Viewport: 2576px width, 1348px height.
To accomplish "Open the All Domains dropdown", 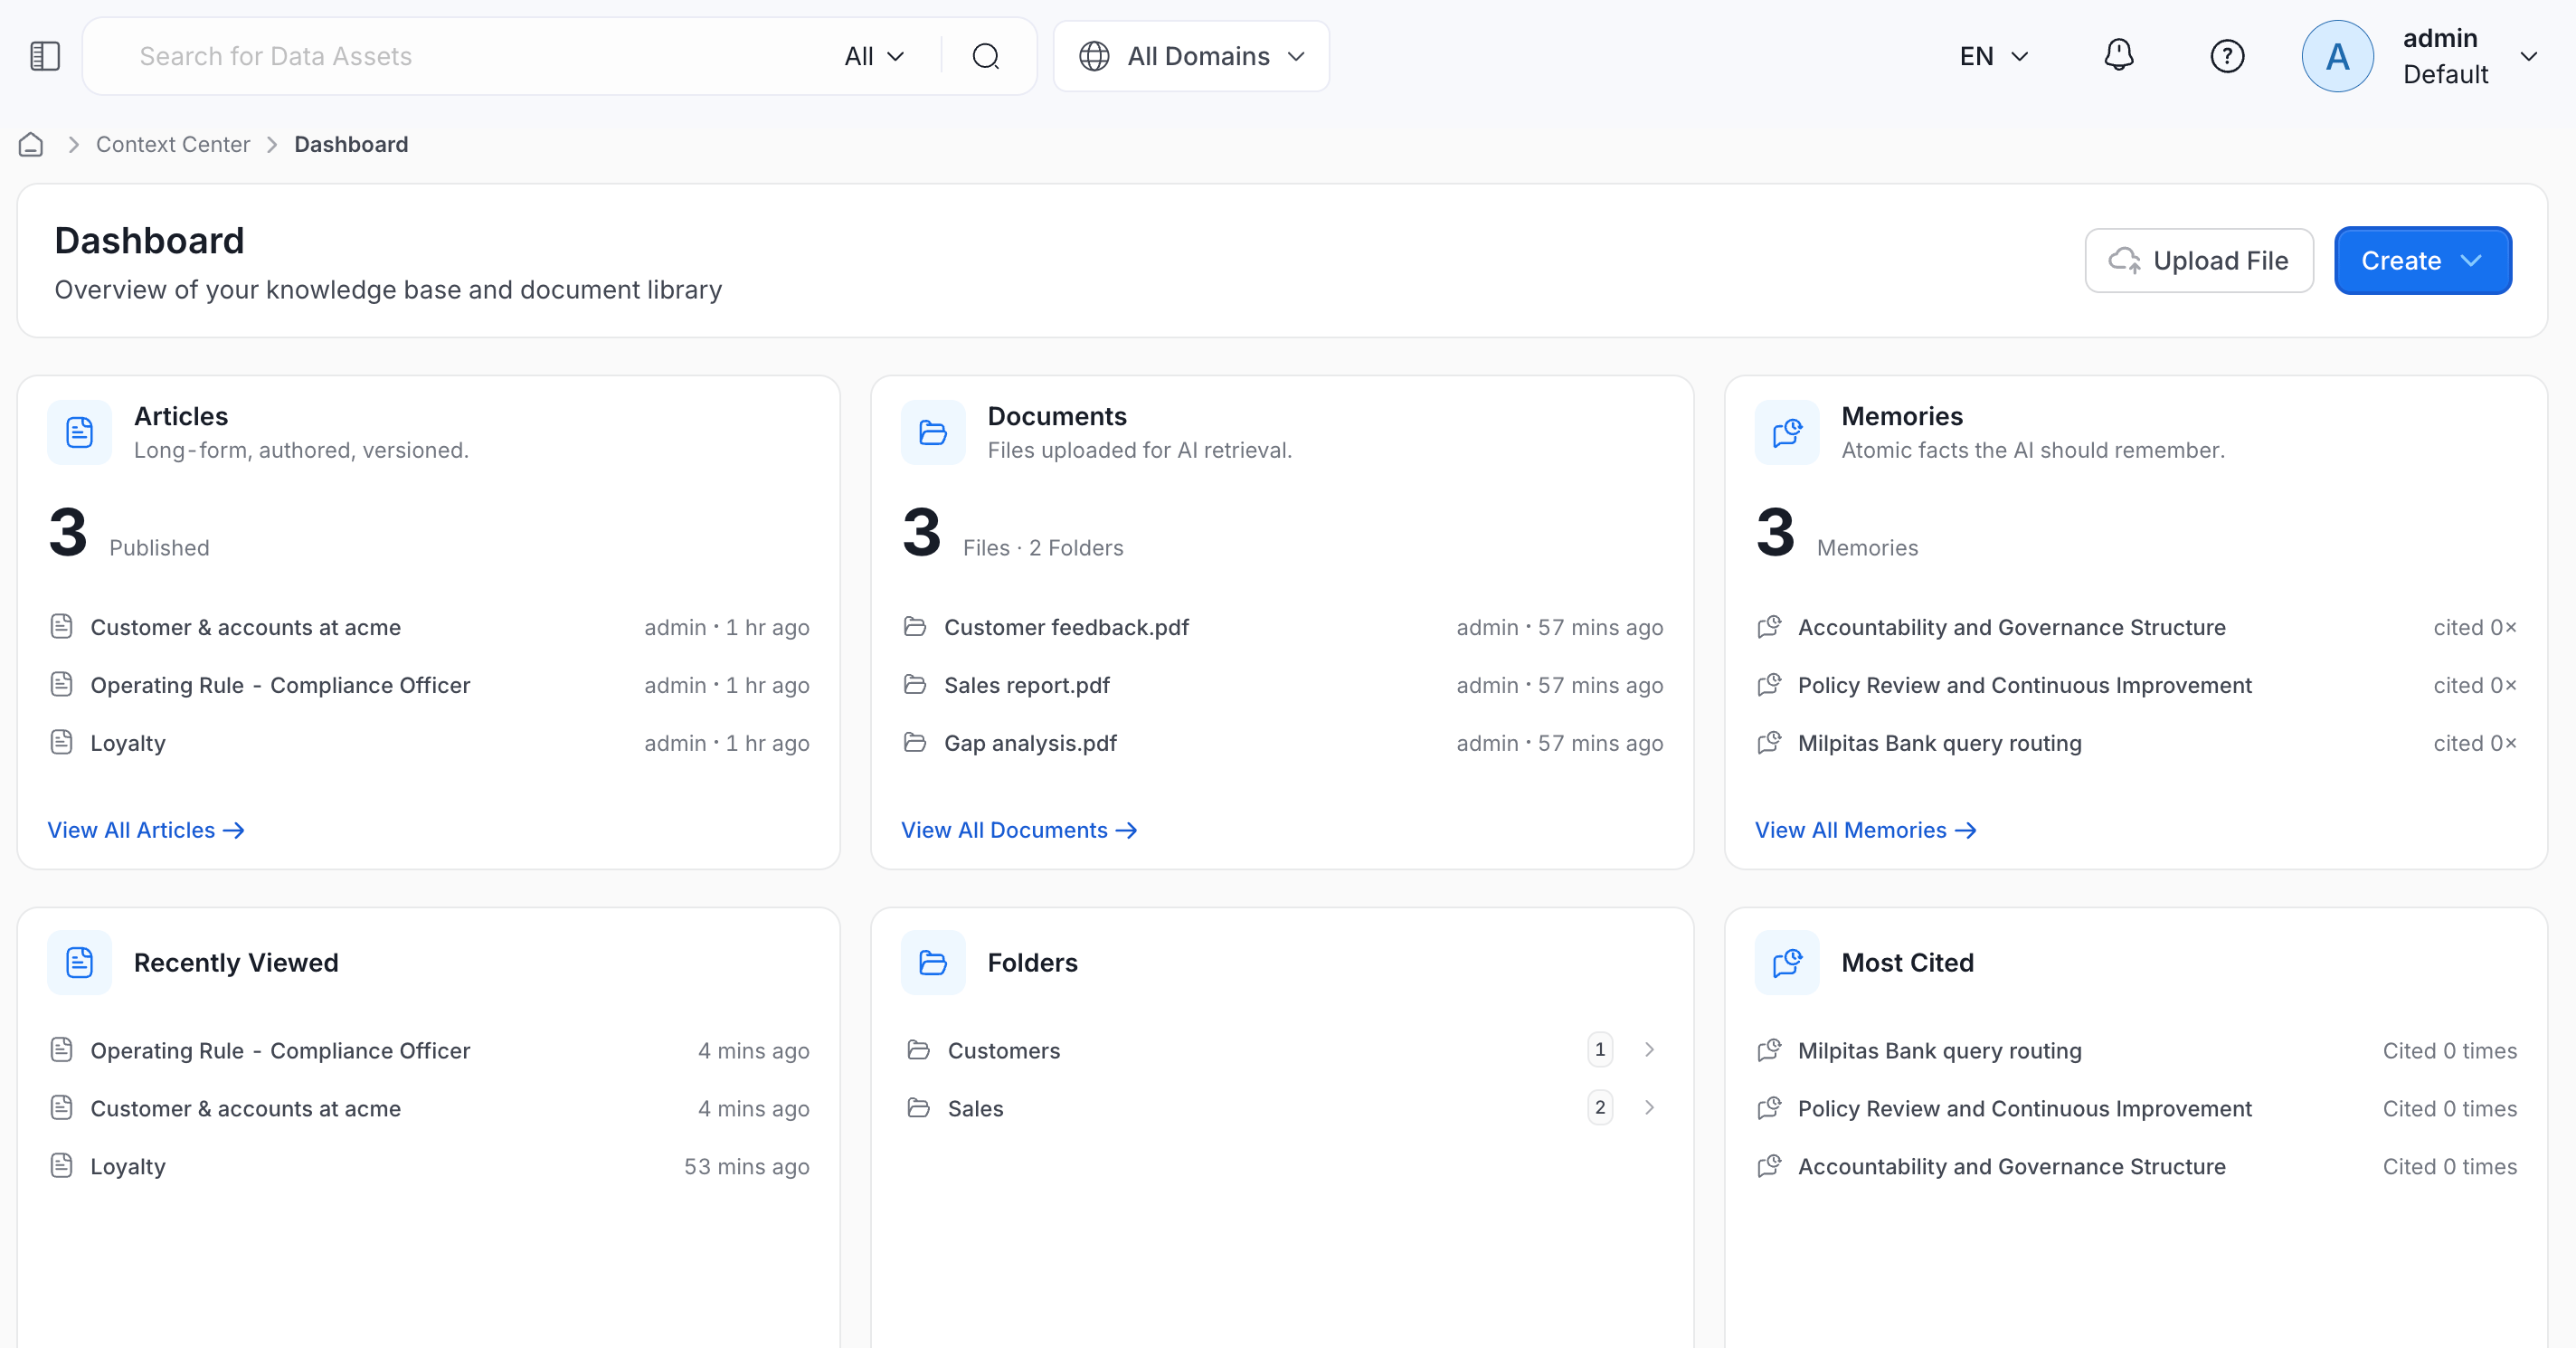I will tap(1191, 56).
